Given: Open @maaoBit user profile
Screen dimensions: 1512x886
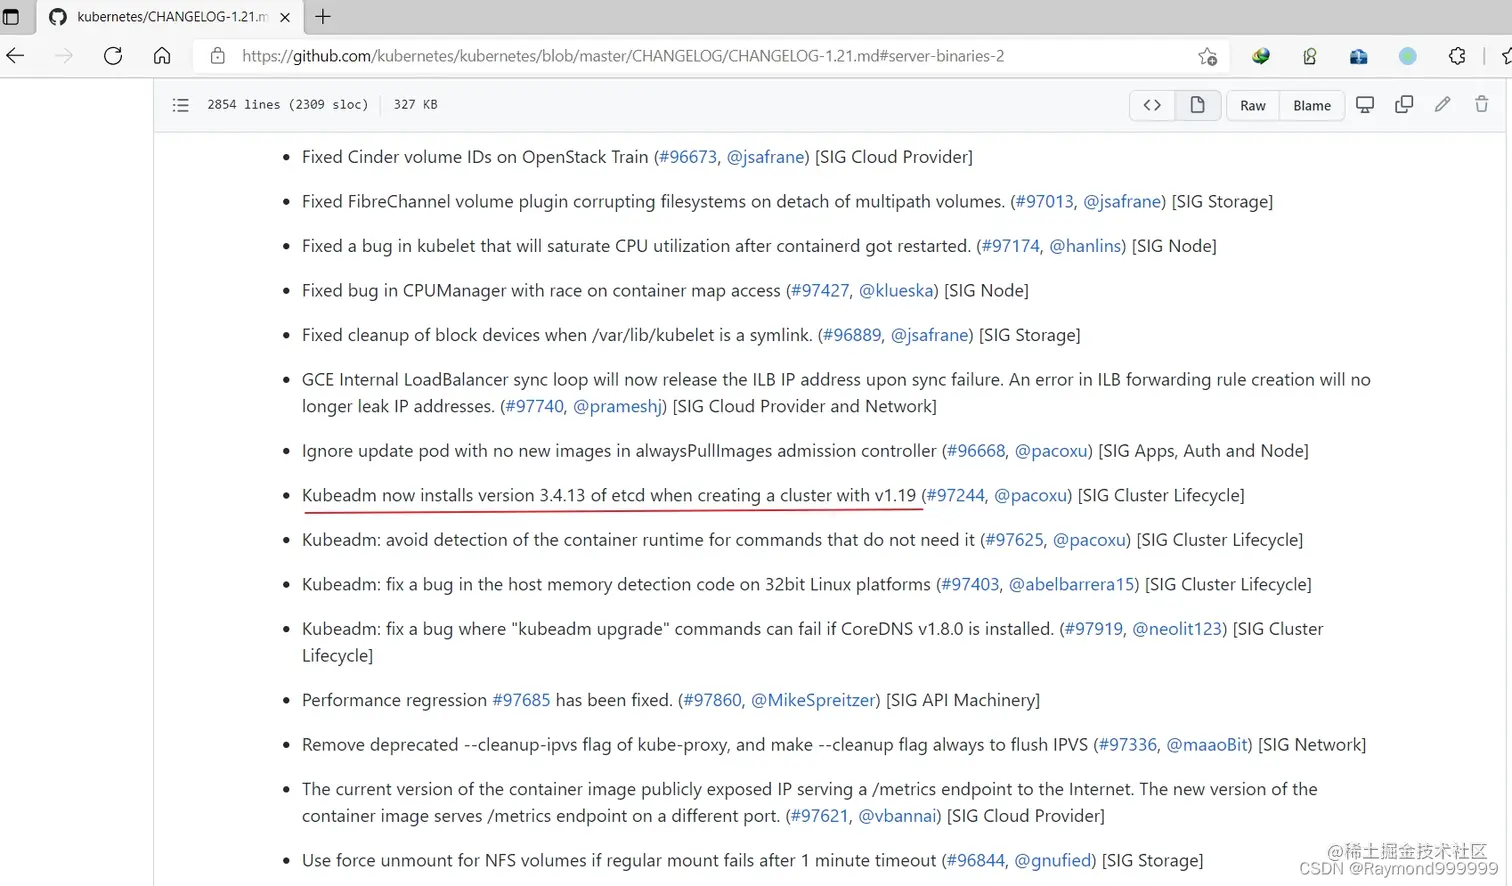Looking at the screenshot, I should (x=1207, y=745).
